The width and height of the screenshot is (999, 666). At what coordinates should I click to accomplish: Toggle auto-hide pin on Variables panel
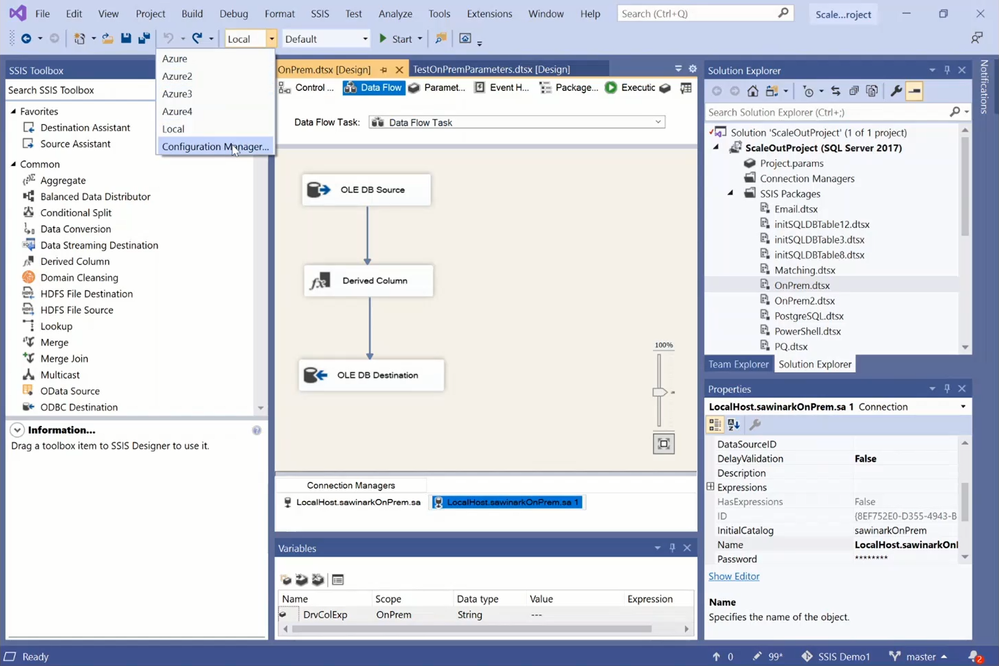coord(672,548)
